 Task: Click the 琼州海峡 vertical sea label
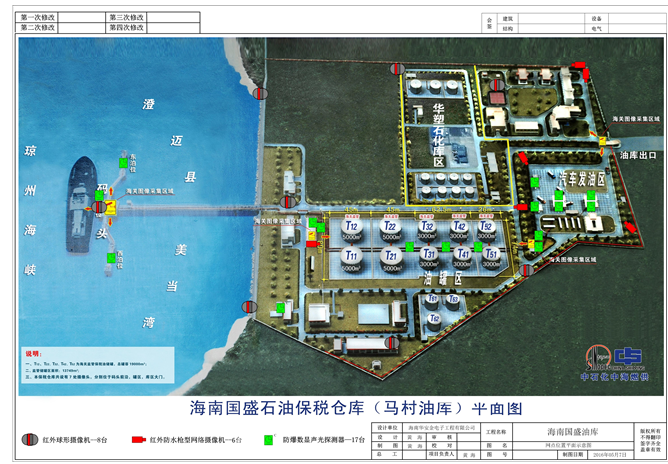[30, 210]
